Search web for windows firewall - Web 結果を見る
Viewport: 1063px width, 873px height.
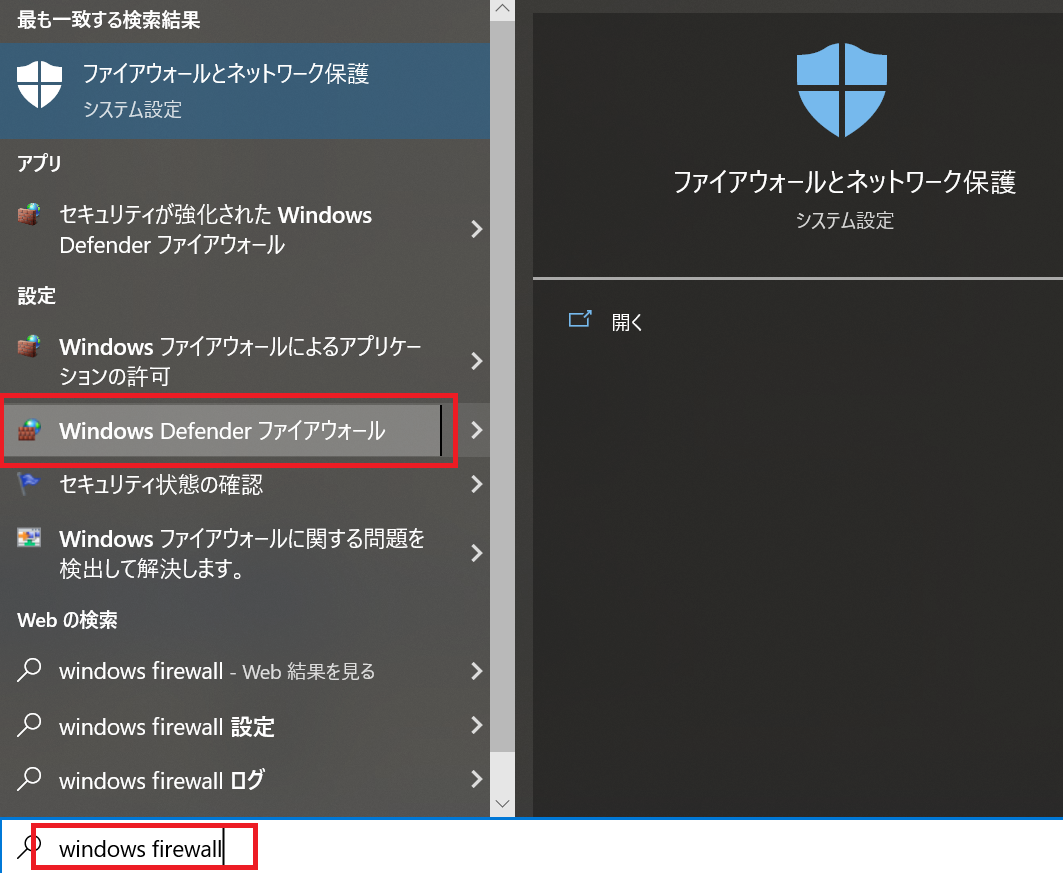(x=230, y=671)
